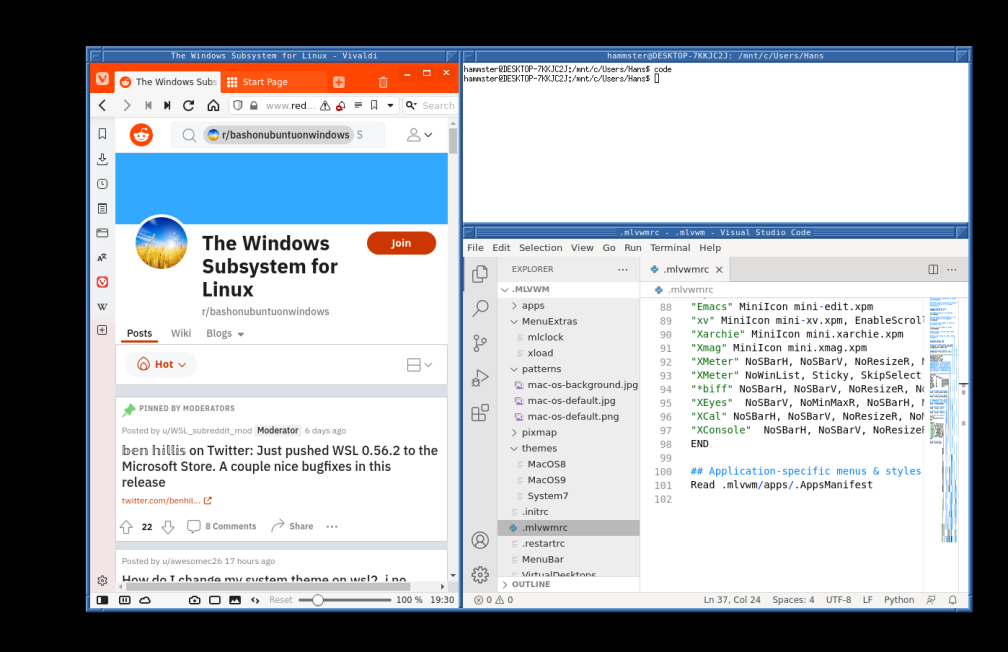Open Search view in VS Code activity bar
The width and height of the screenshot is (1008, 652).
(x=480, y=309)
